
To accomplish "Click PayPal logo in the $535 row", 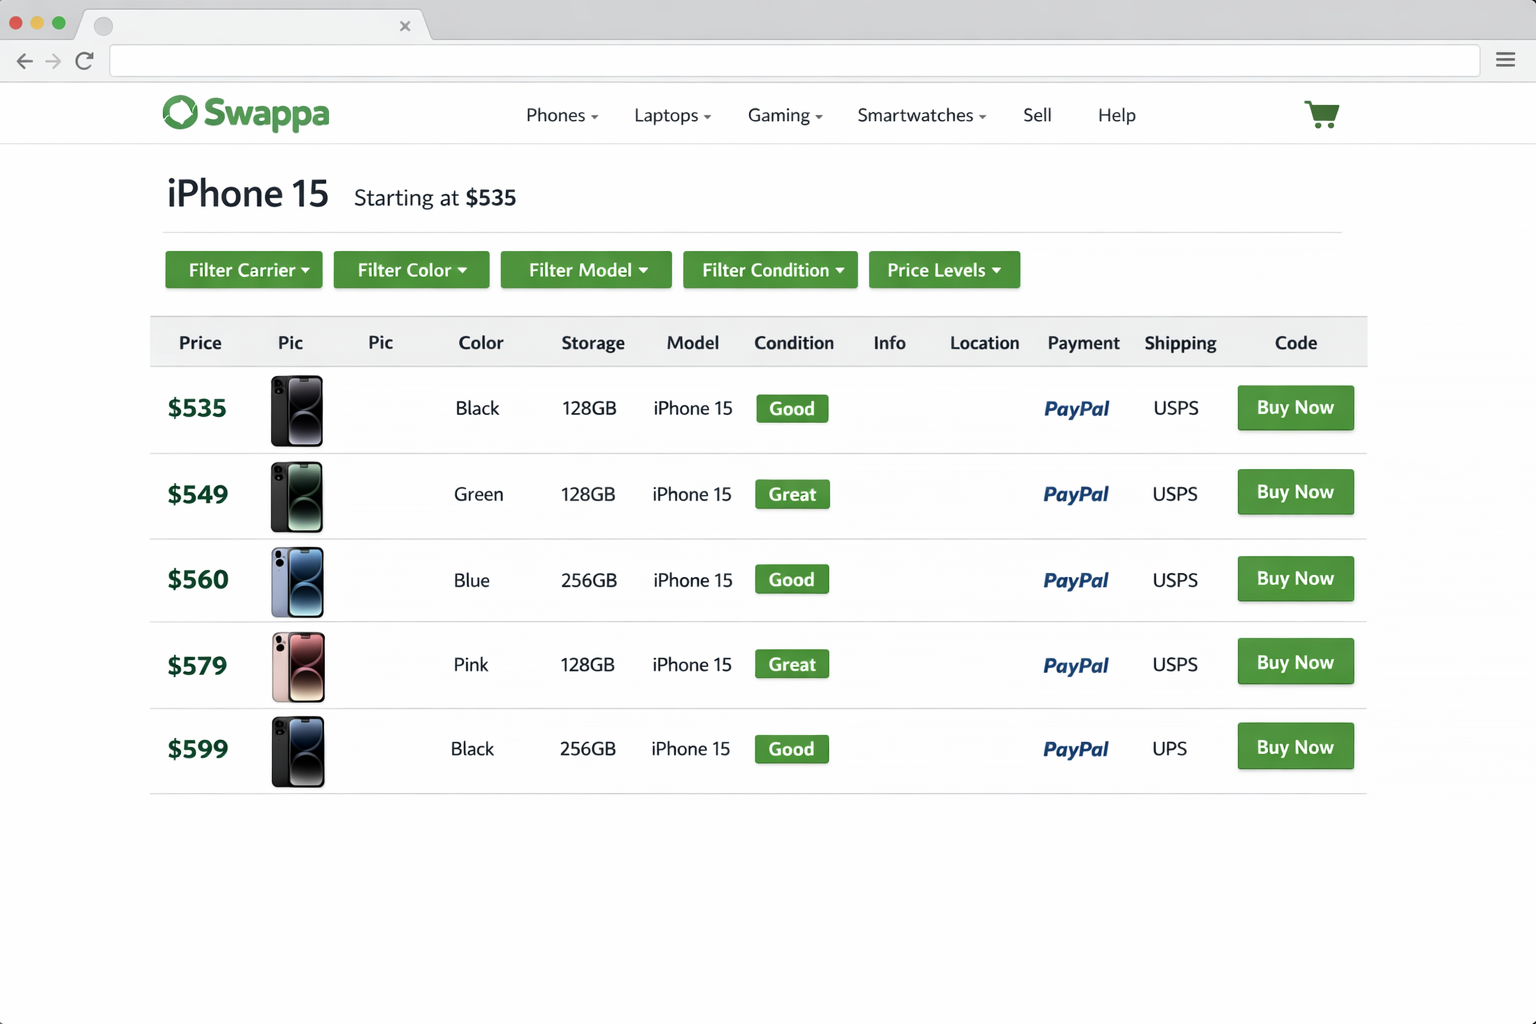I will pyautogui.click(x=1076, y=408).
